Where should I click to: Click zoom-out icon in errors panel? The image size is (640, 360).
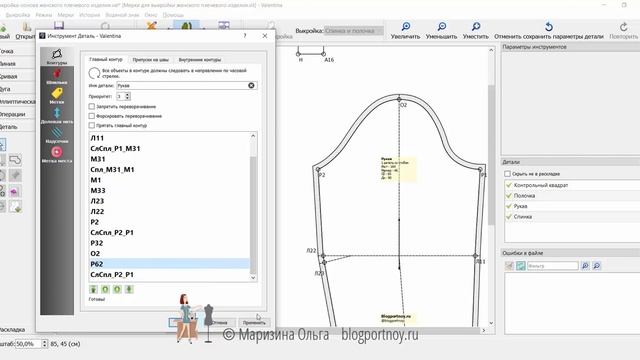tap(596, 266)
